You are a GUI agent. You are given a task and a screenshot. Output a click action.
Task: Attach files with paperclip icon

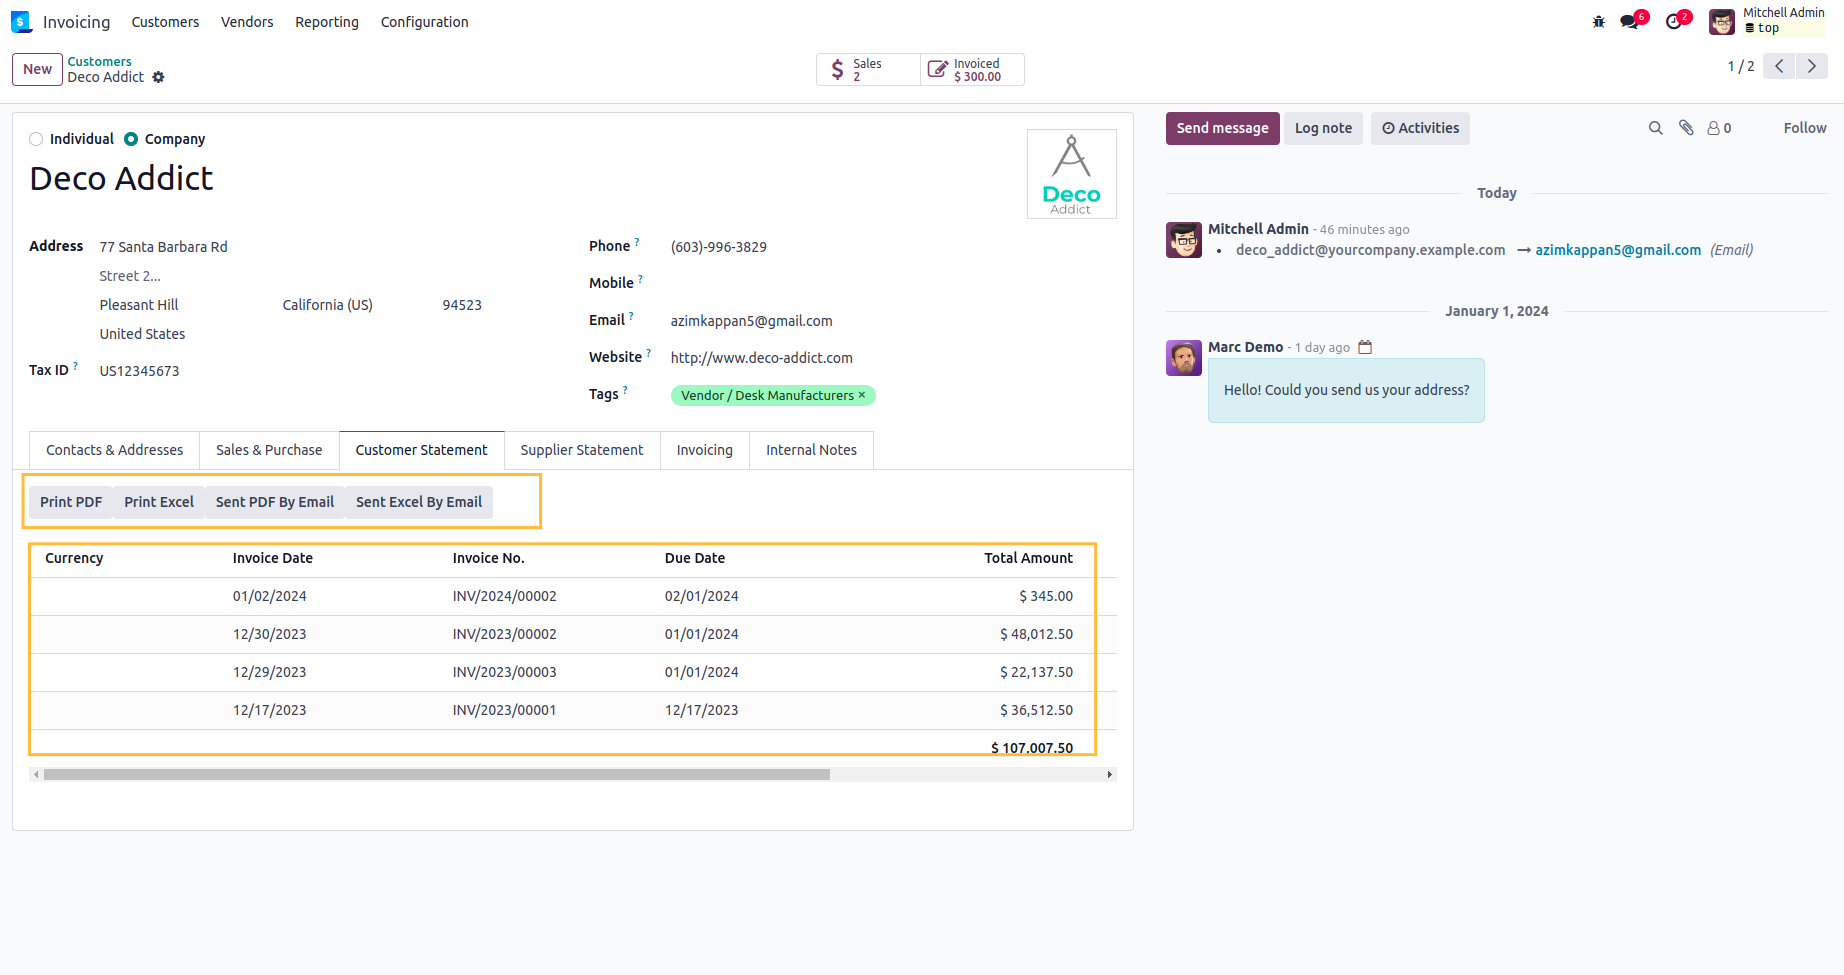pos(1686,128)
